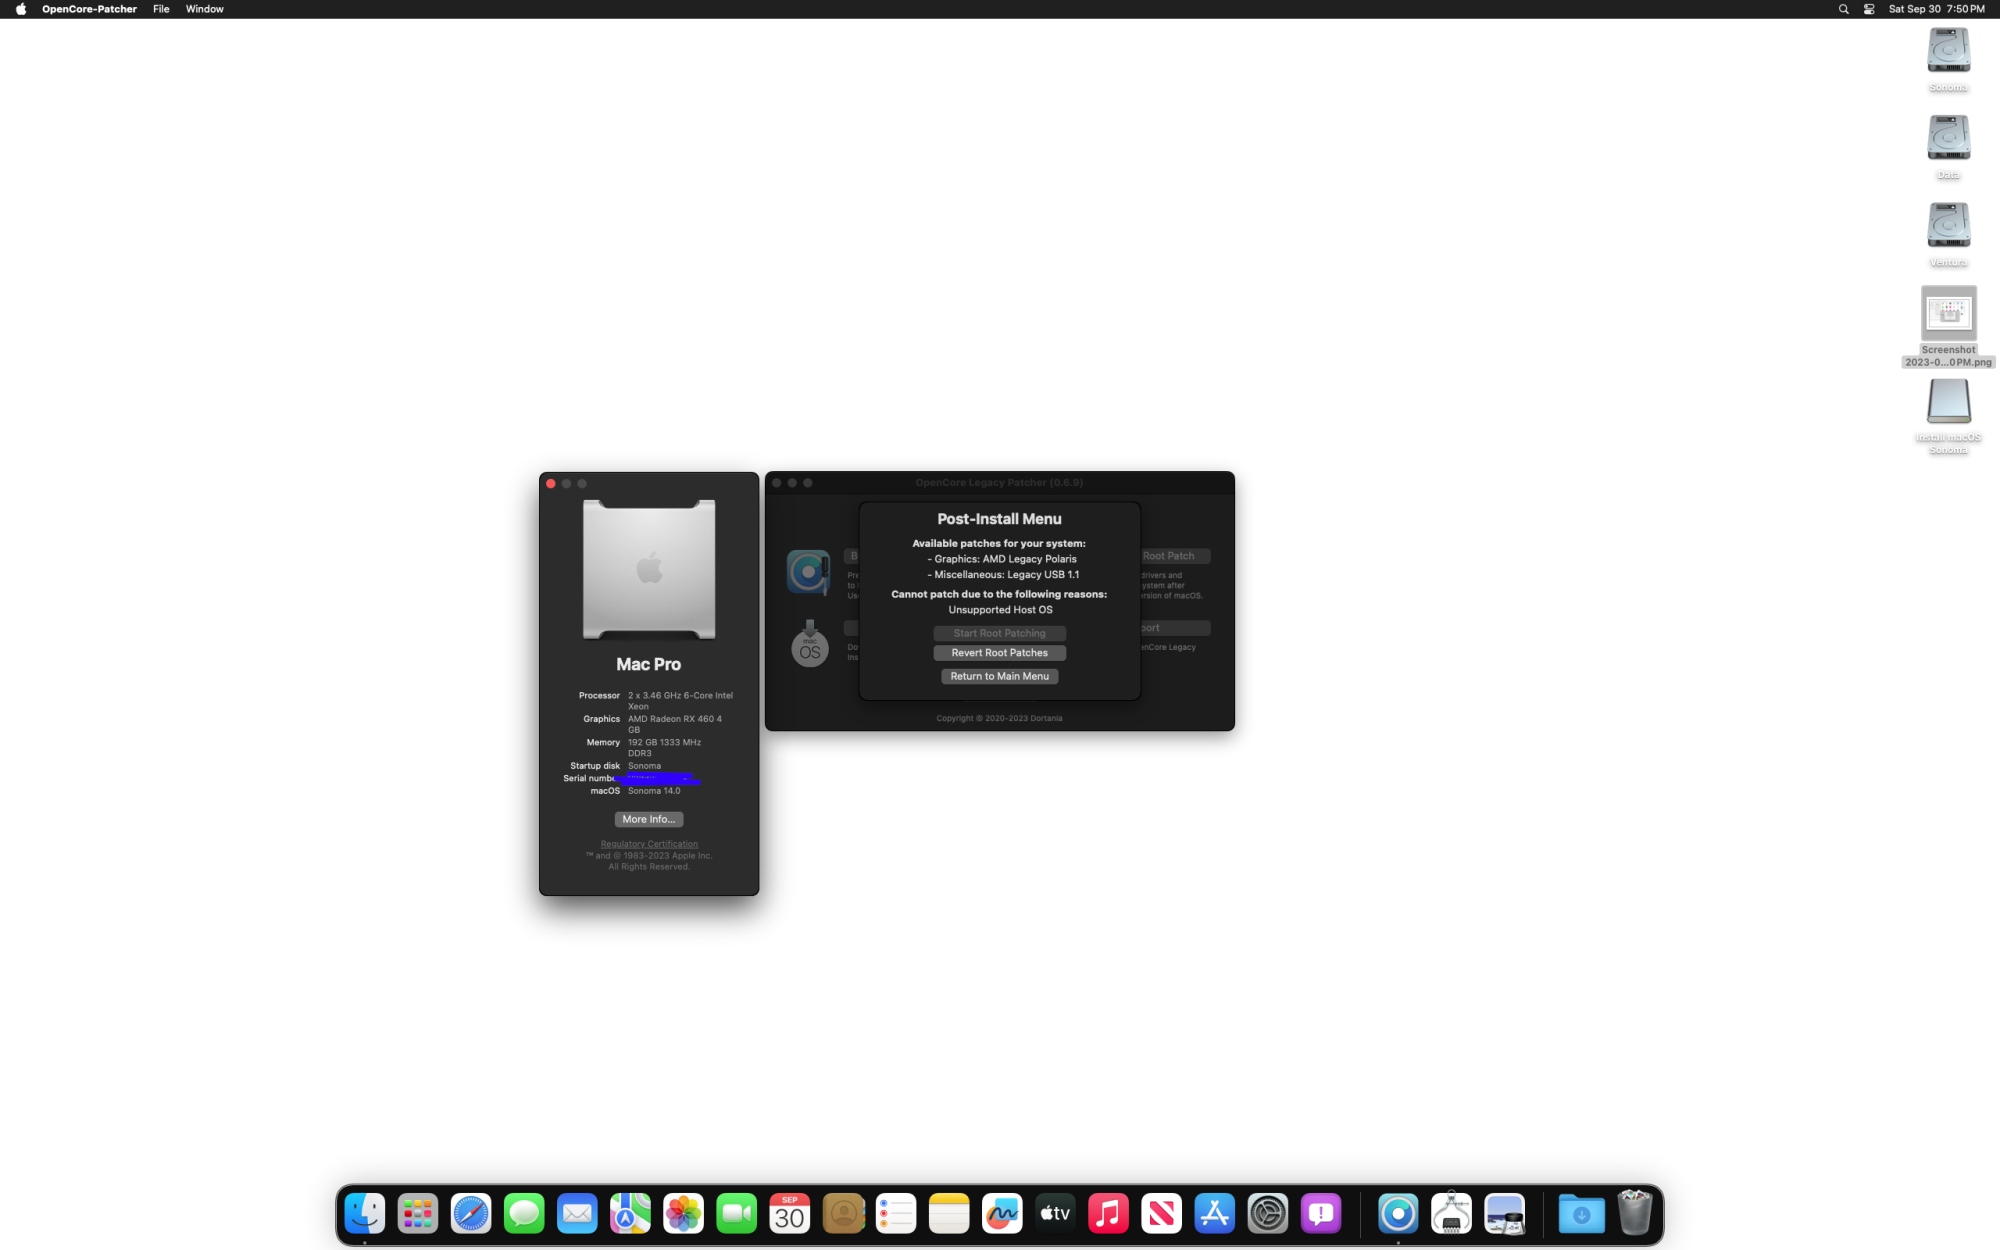Open System Information from the dock
Image resolution: width=2000 pixels, height=1250 pixels.
tap(1450, 1214)
